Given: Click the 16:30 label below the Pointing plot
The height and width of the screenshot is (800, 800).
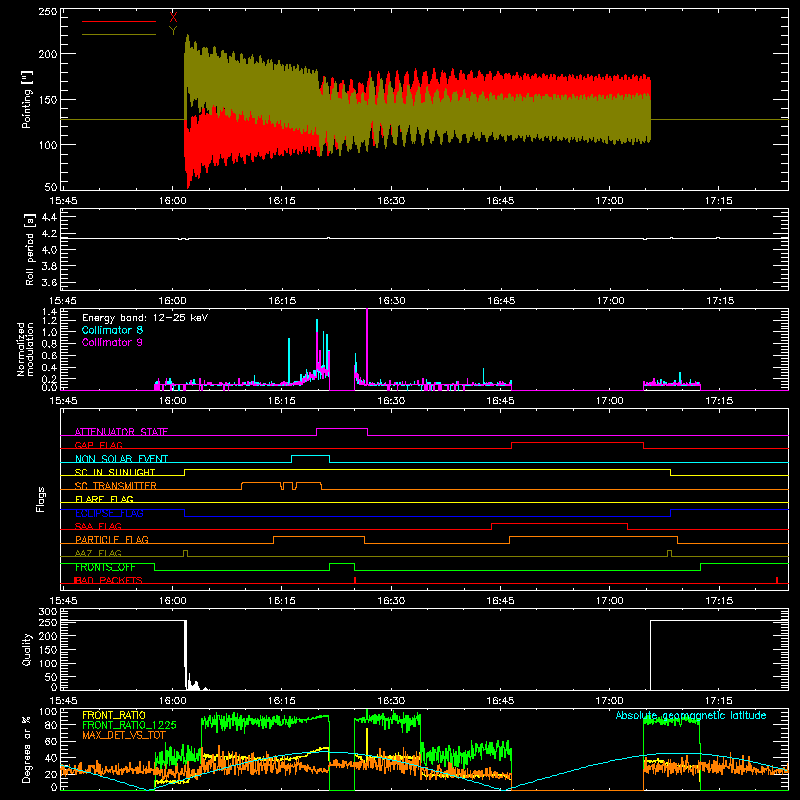Looking at the screenshot, I should [x=391, y=201].
